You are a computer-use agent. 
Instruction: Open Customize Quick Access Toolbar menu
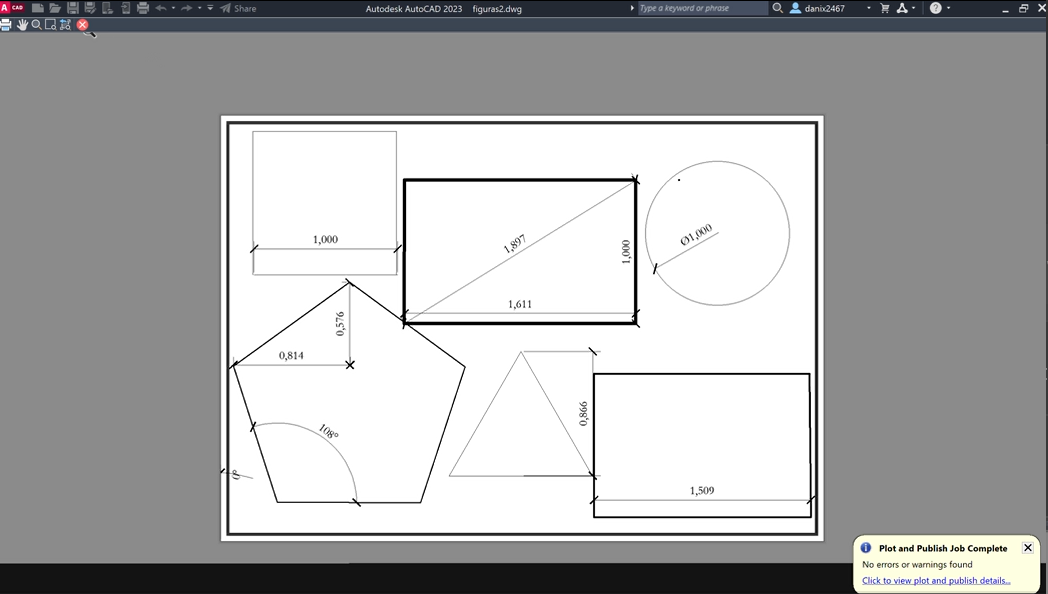[x=210, y=8]
